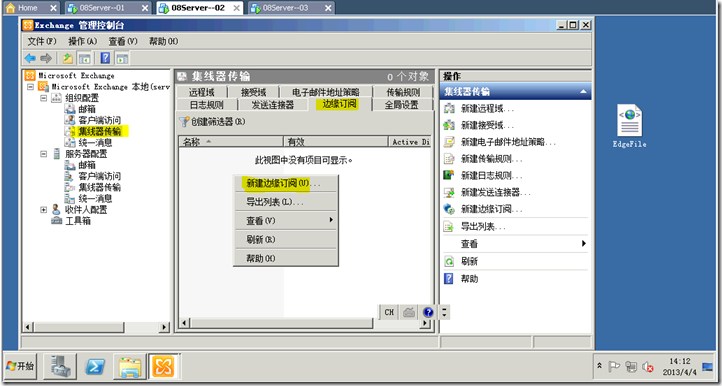Click the 开始 Start button
This screenshot has height=386, width=722.
point(21,367)
